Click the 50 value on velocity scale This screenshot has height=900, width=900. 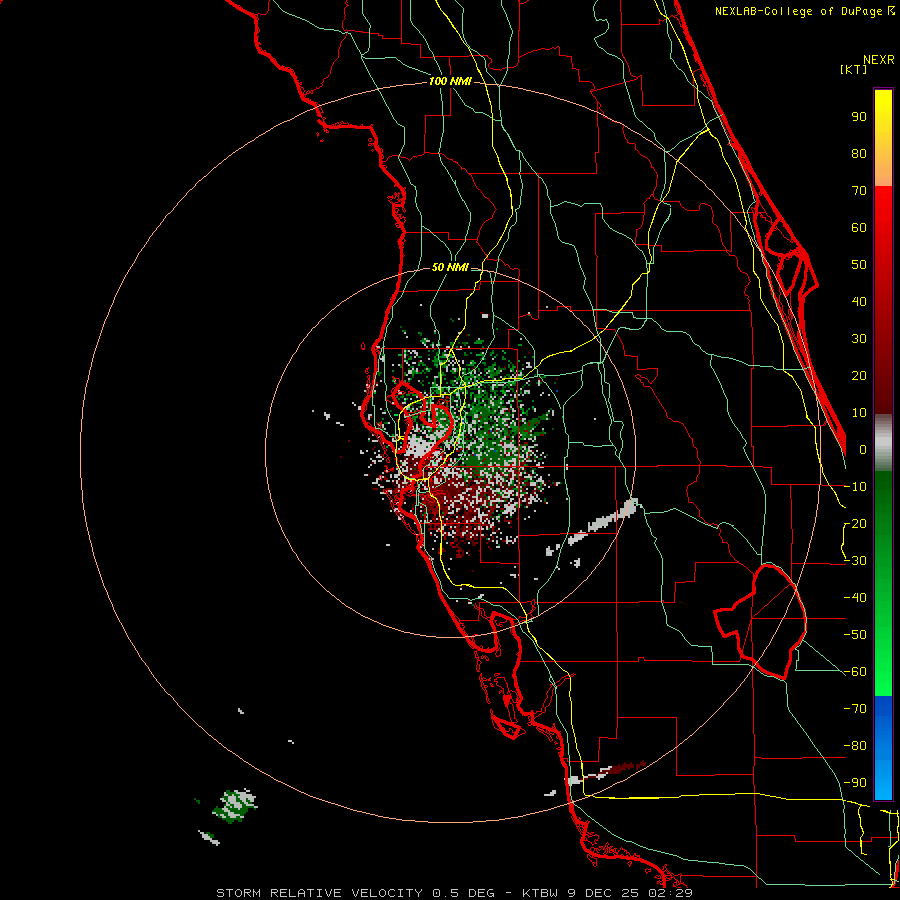tap(859, 265)
